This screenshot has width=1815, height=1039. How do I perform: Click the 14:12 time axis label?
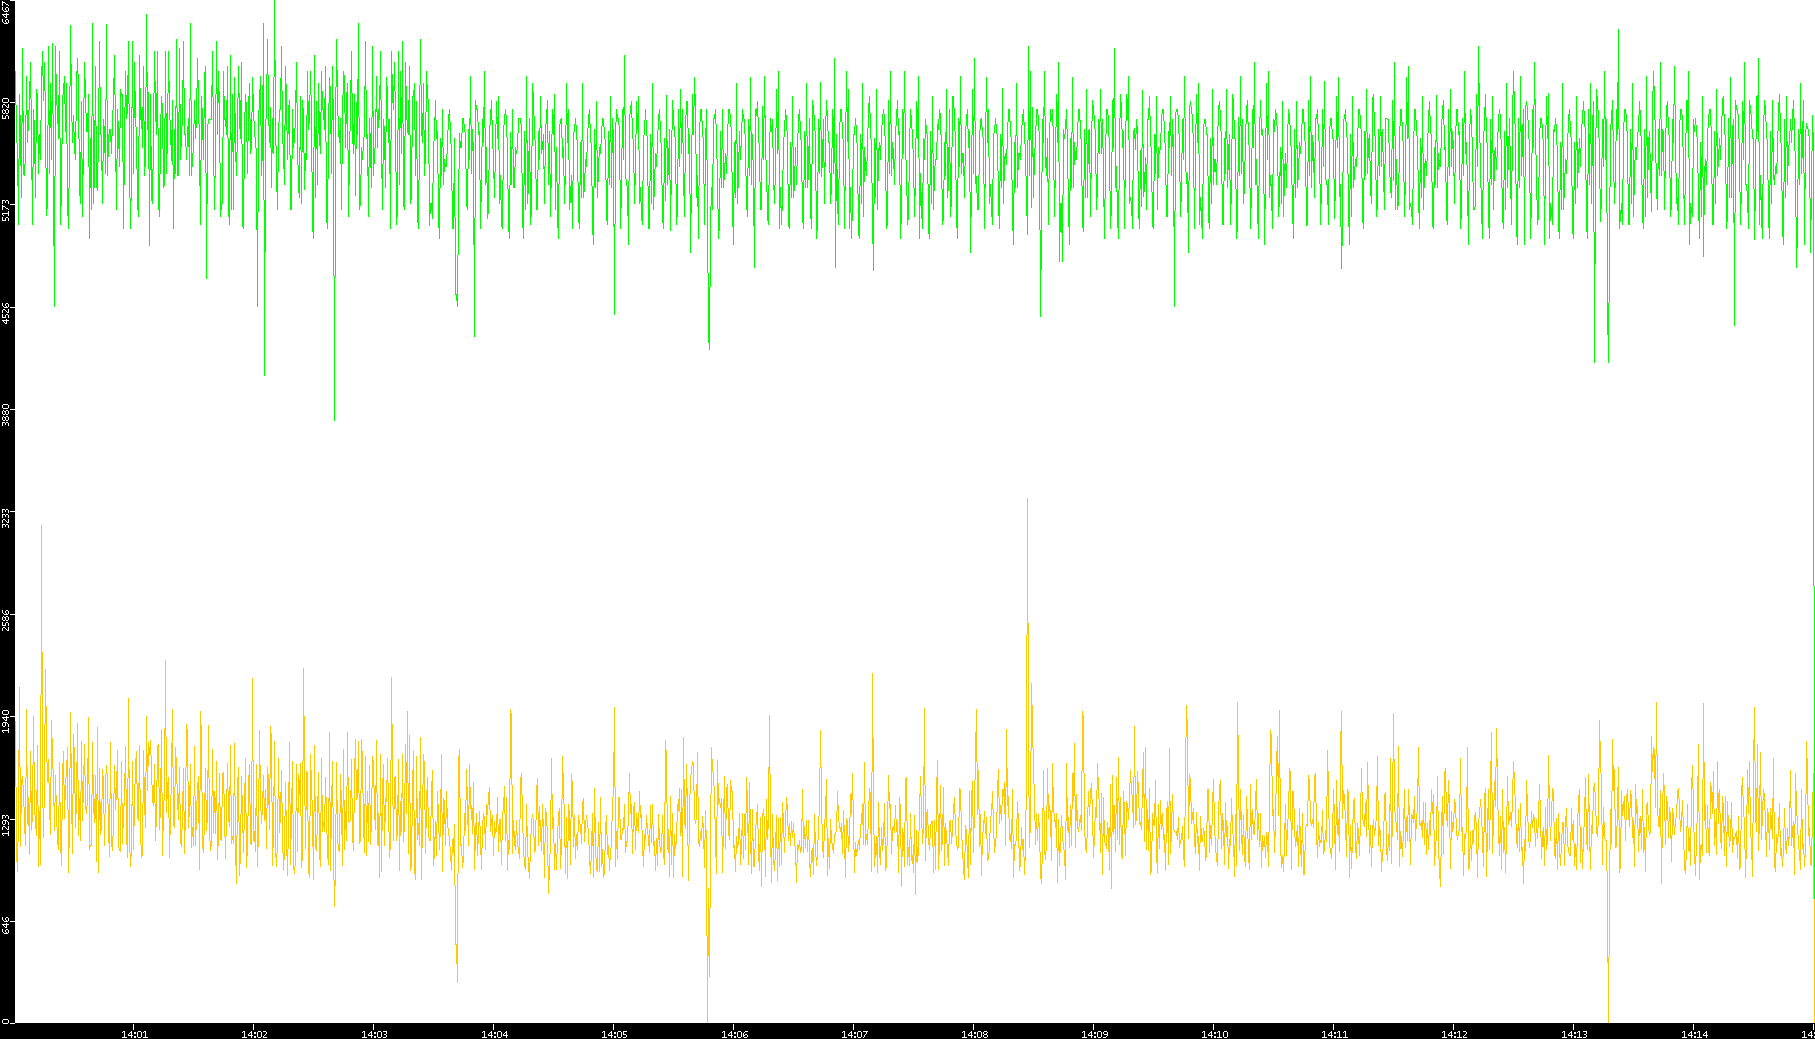tap(1454, 1034)
